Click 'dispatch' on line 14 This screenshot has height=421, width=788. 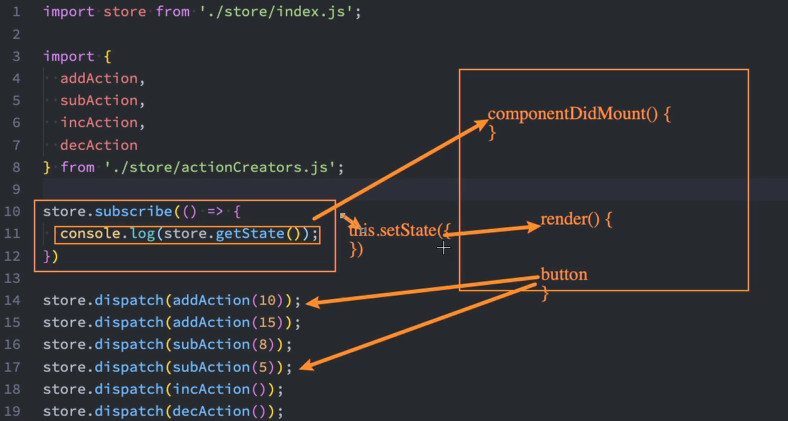click(x=129, y=300)
